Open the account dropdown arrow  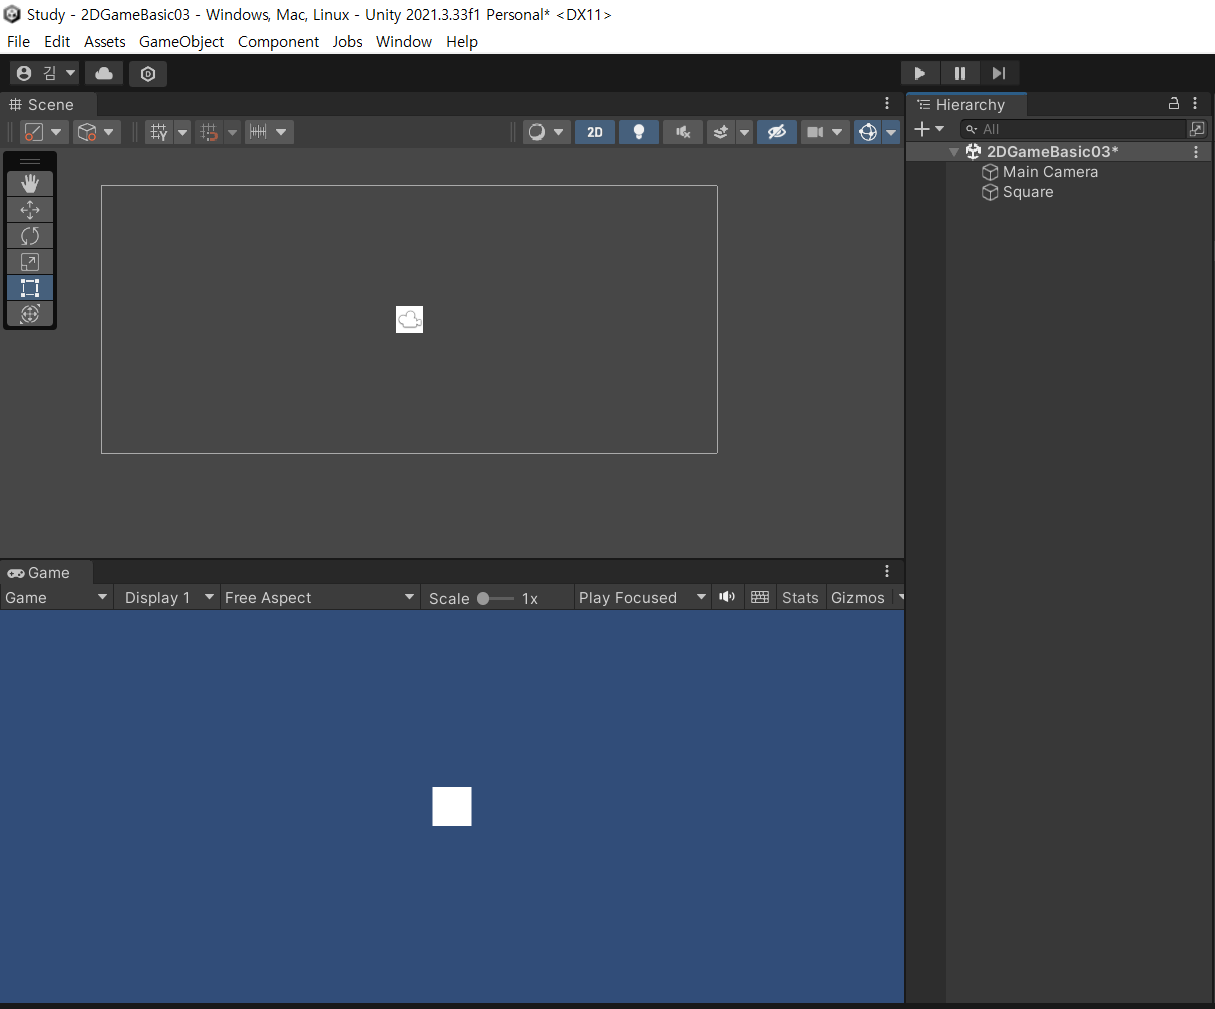[70, 73]
